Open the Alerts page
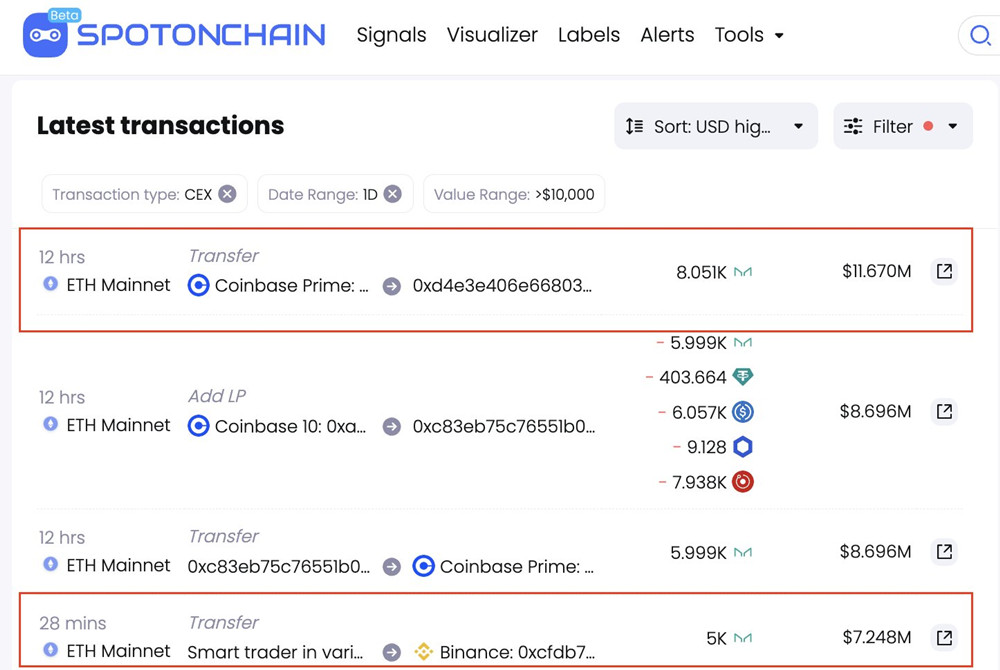 667,35
